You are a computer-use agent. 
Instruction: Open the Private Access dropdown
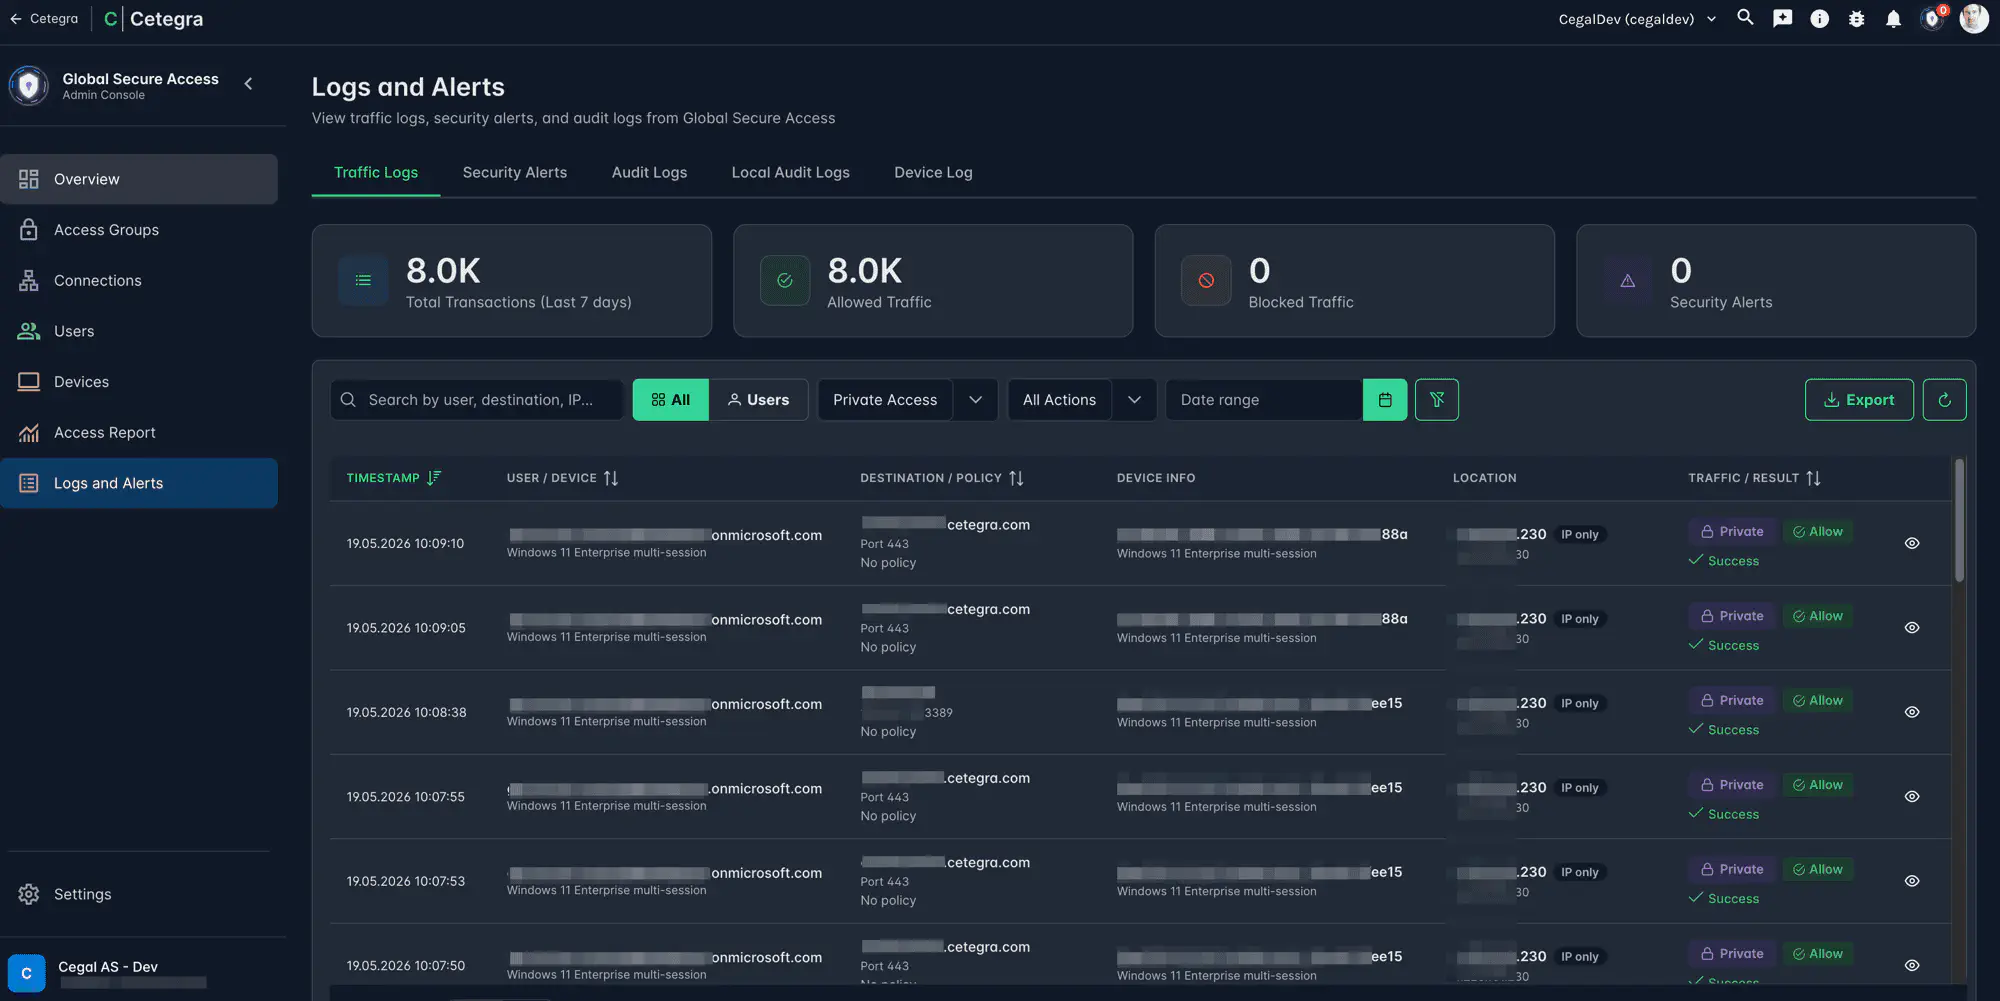click(x=885, y=400)
